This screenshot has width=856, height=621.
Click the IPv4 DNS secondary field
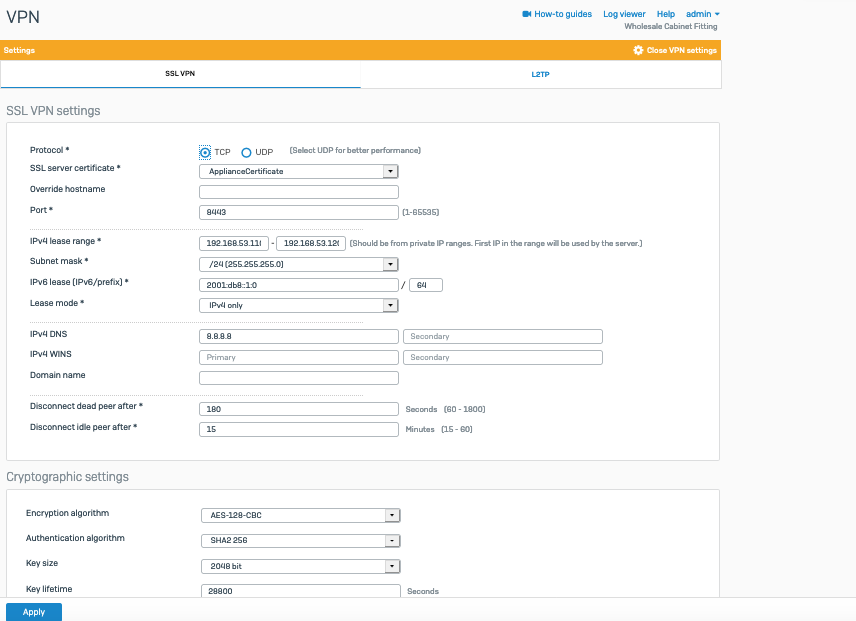click(502, 336)
